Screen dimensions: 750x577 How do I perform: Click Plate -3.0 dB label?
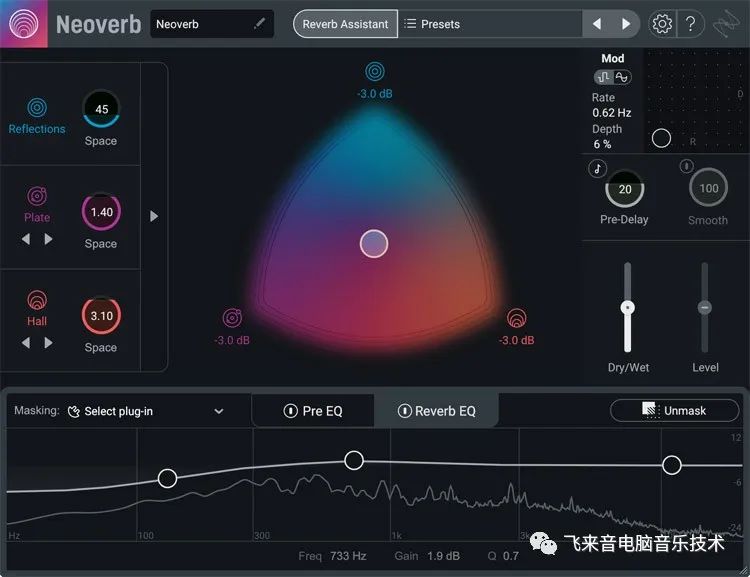232,340
